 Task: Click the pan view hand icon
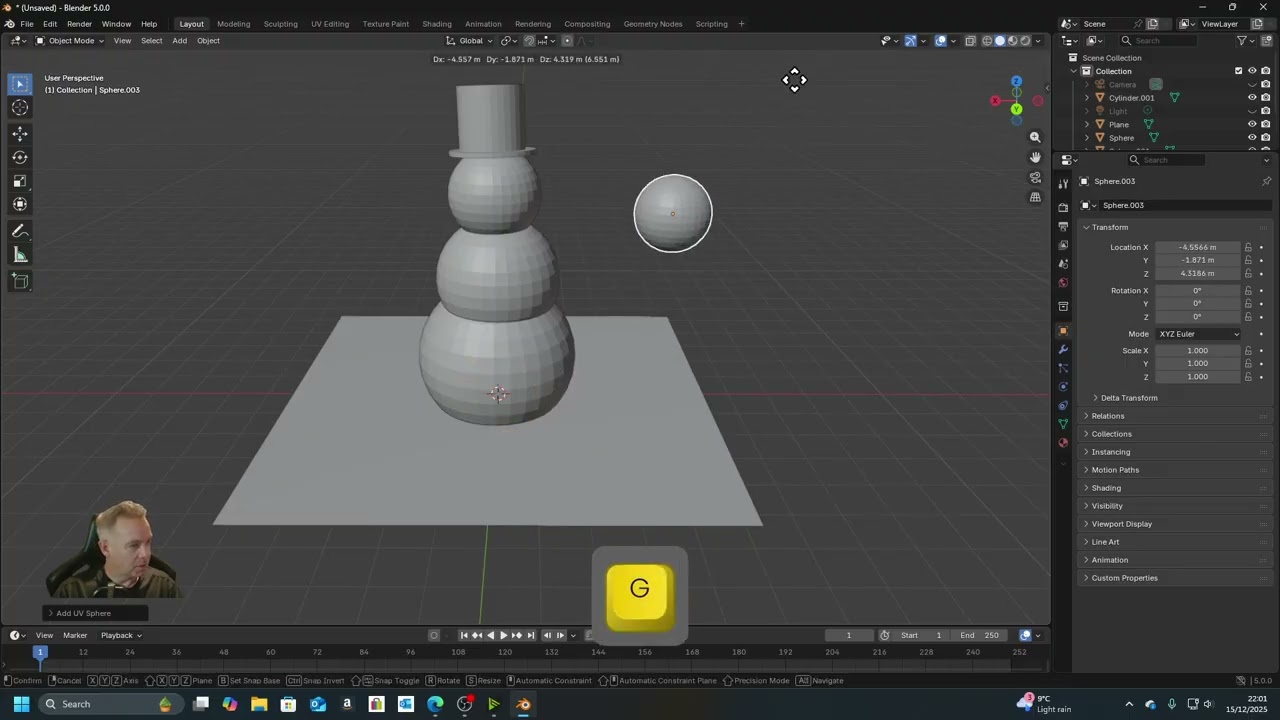1035,157
